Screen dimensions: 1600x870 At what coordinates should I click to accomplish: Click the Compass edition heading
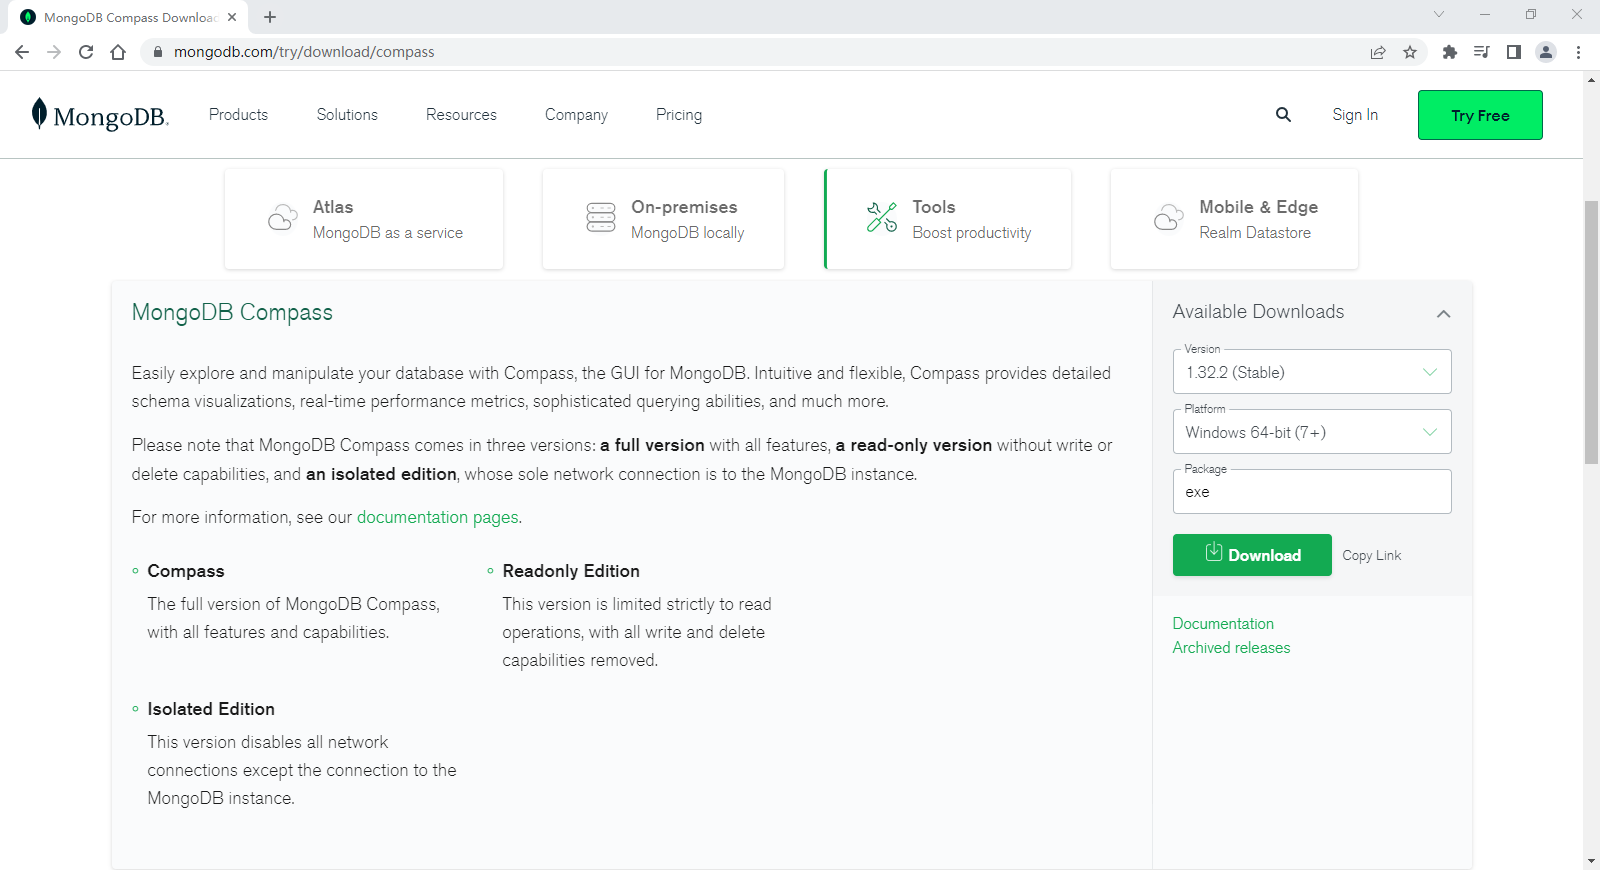tap(186, 571)
